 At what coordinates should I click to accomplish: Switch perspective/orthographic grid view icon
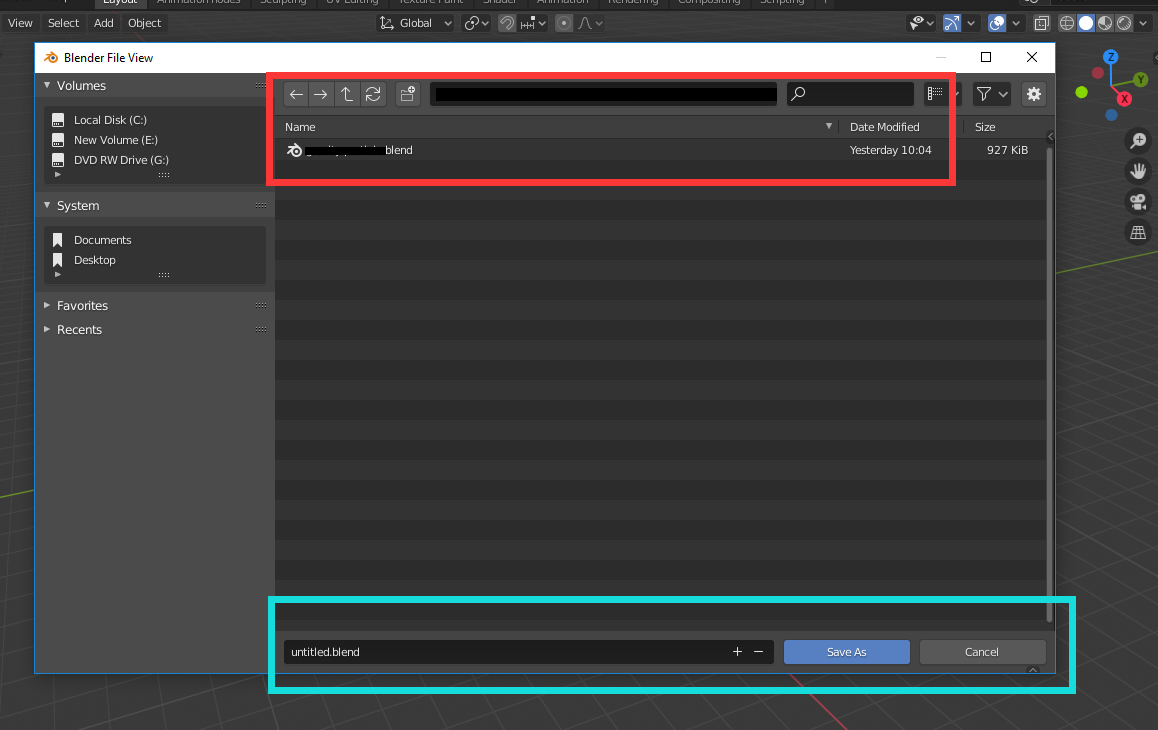(1138, 233)
